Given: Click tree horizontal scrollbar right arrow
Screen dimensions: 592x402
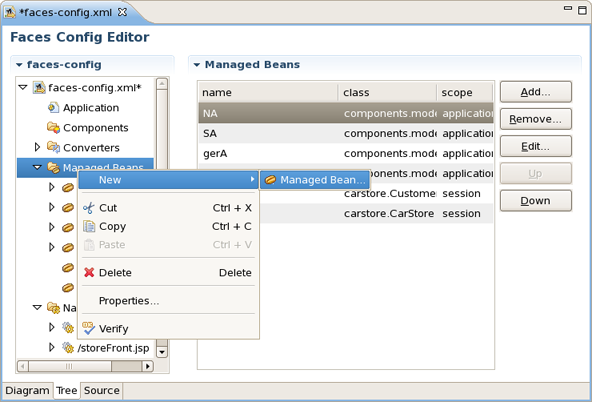Looking at the screenshot, I should pyautogui.click(x=148, y=366).
